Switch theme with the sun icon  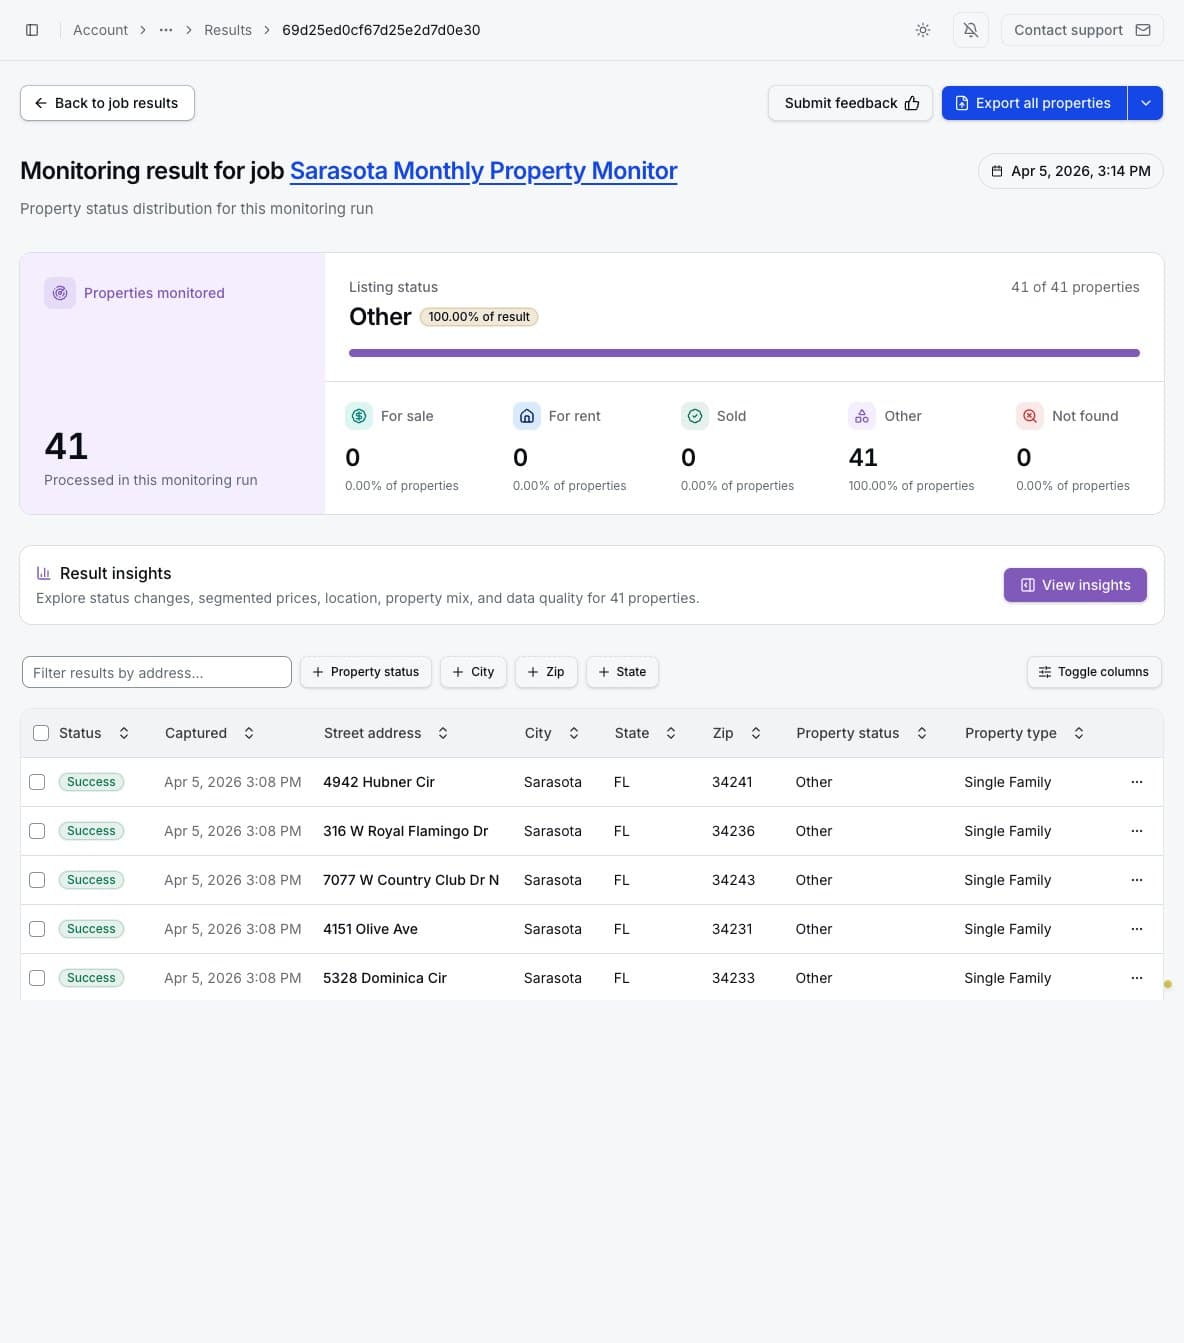pos(923,30)
